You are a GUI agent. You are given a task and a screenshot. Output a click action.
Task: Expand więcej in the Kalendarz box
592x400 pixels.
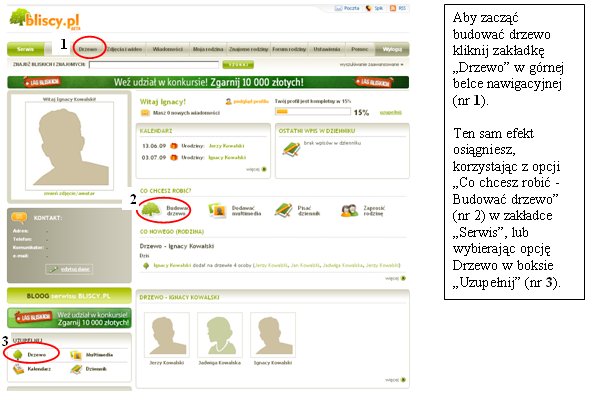point(256,169)
